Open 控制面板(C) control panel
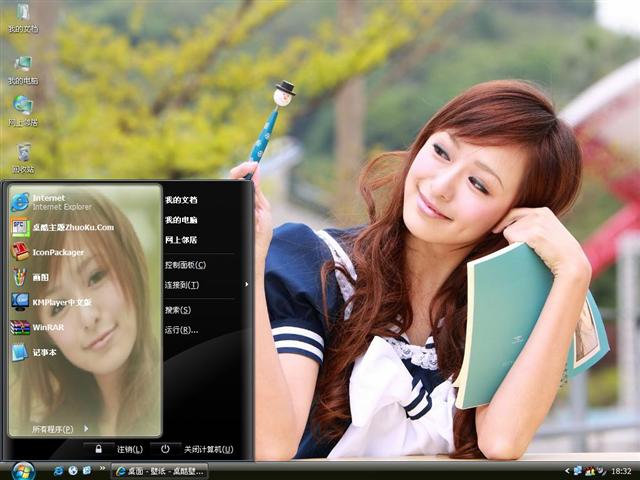 (186, 265)
